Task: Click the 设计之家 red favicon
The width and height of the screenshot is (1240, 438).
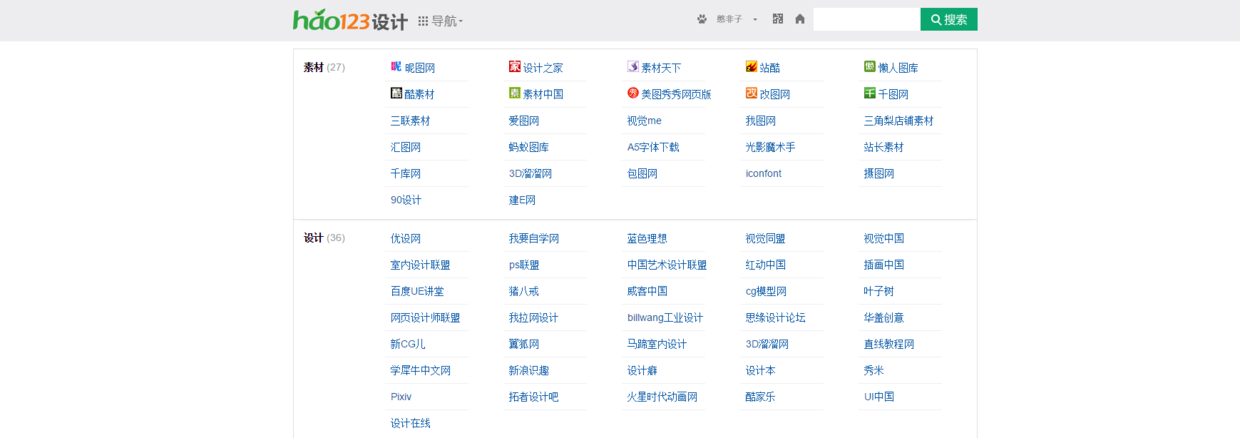Action: click(515, 66)
